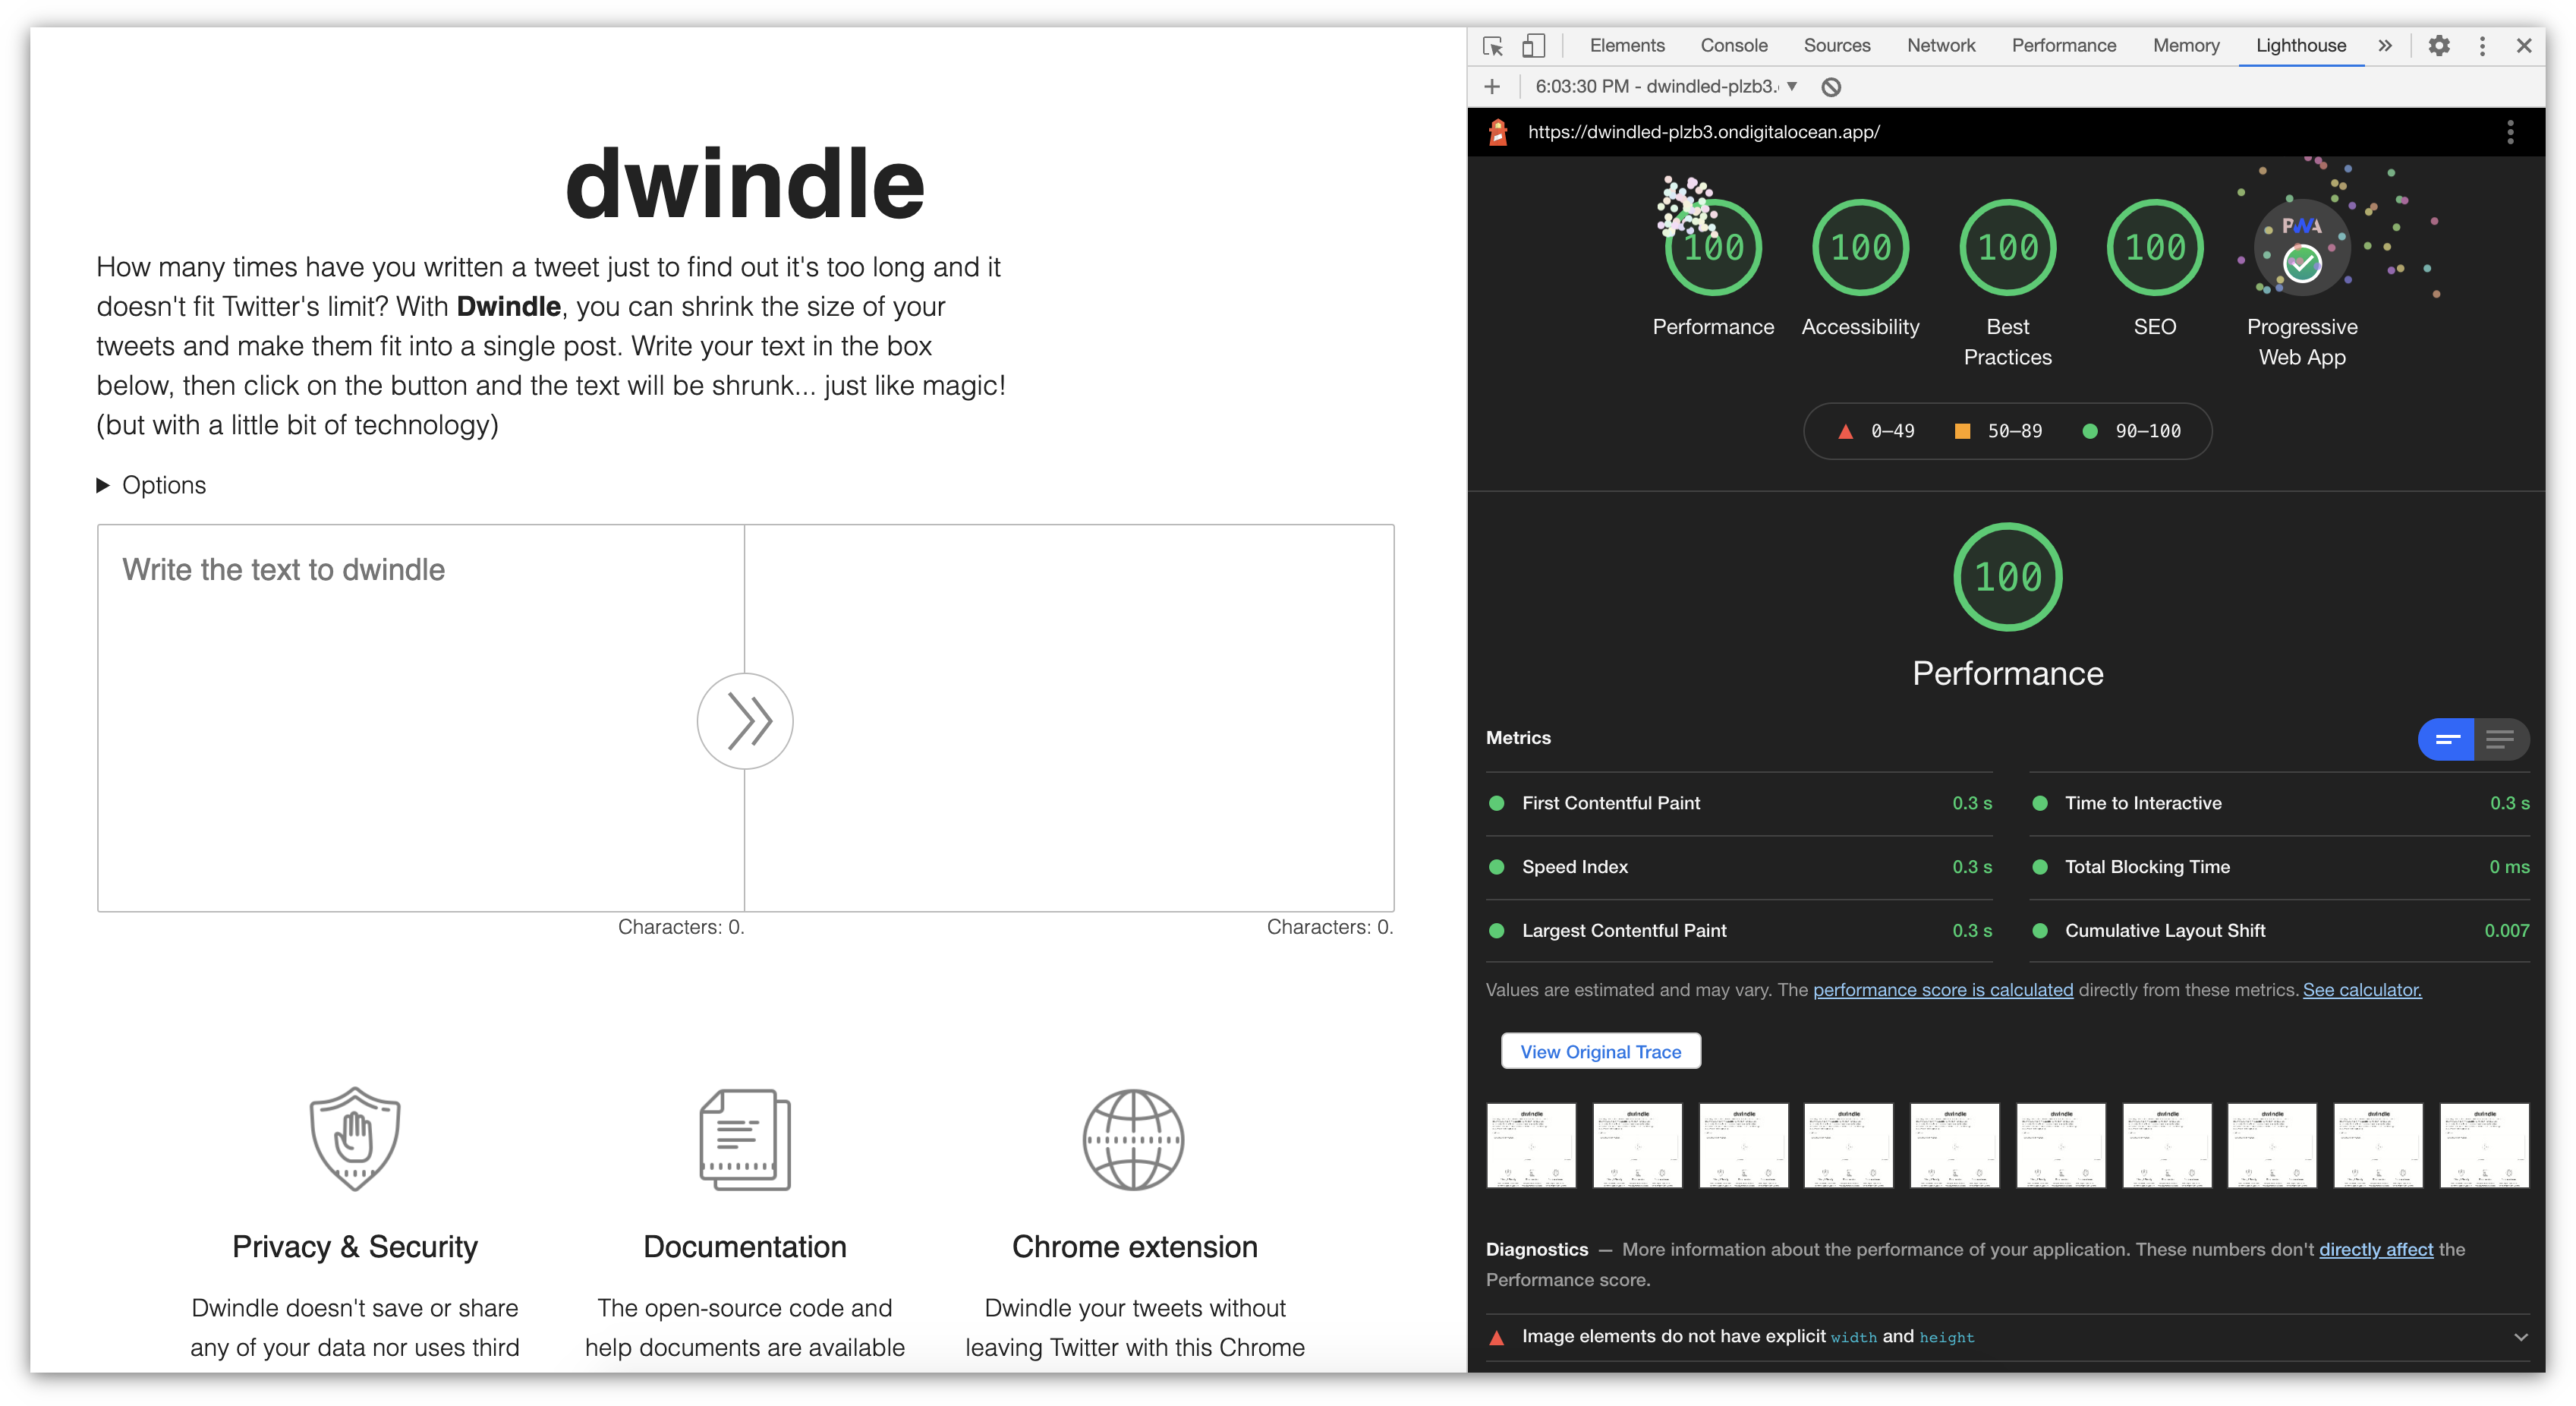
Task: Open DevTools customize vertical dots menu
Action: click(x=2482, y=46)
